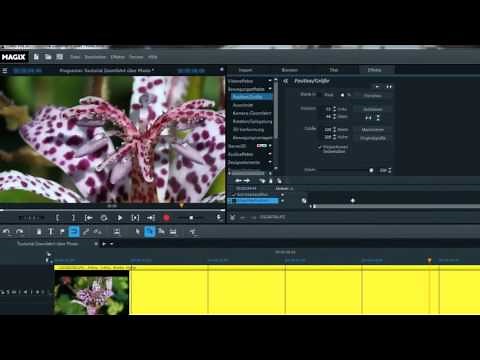
Task: Click the icon right of blue mouse mode
Action: pos(161,232)
